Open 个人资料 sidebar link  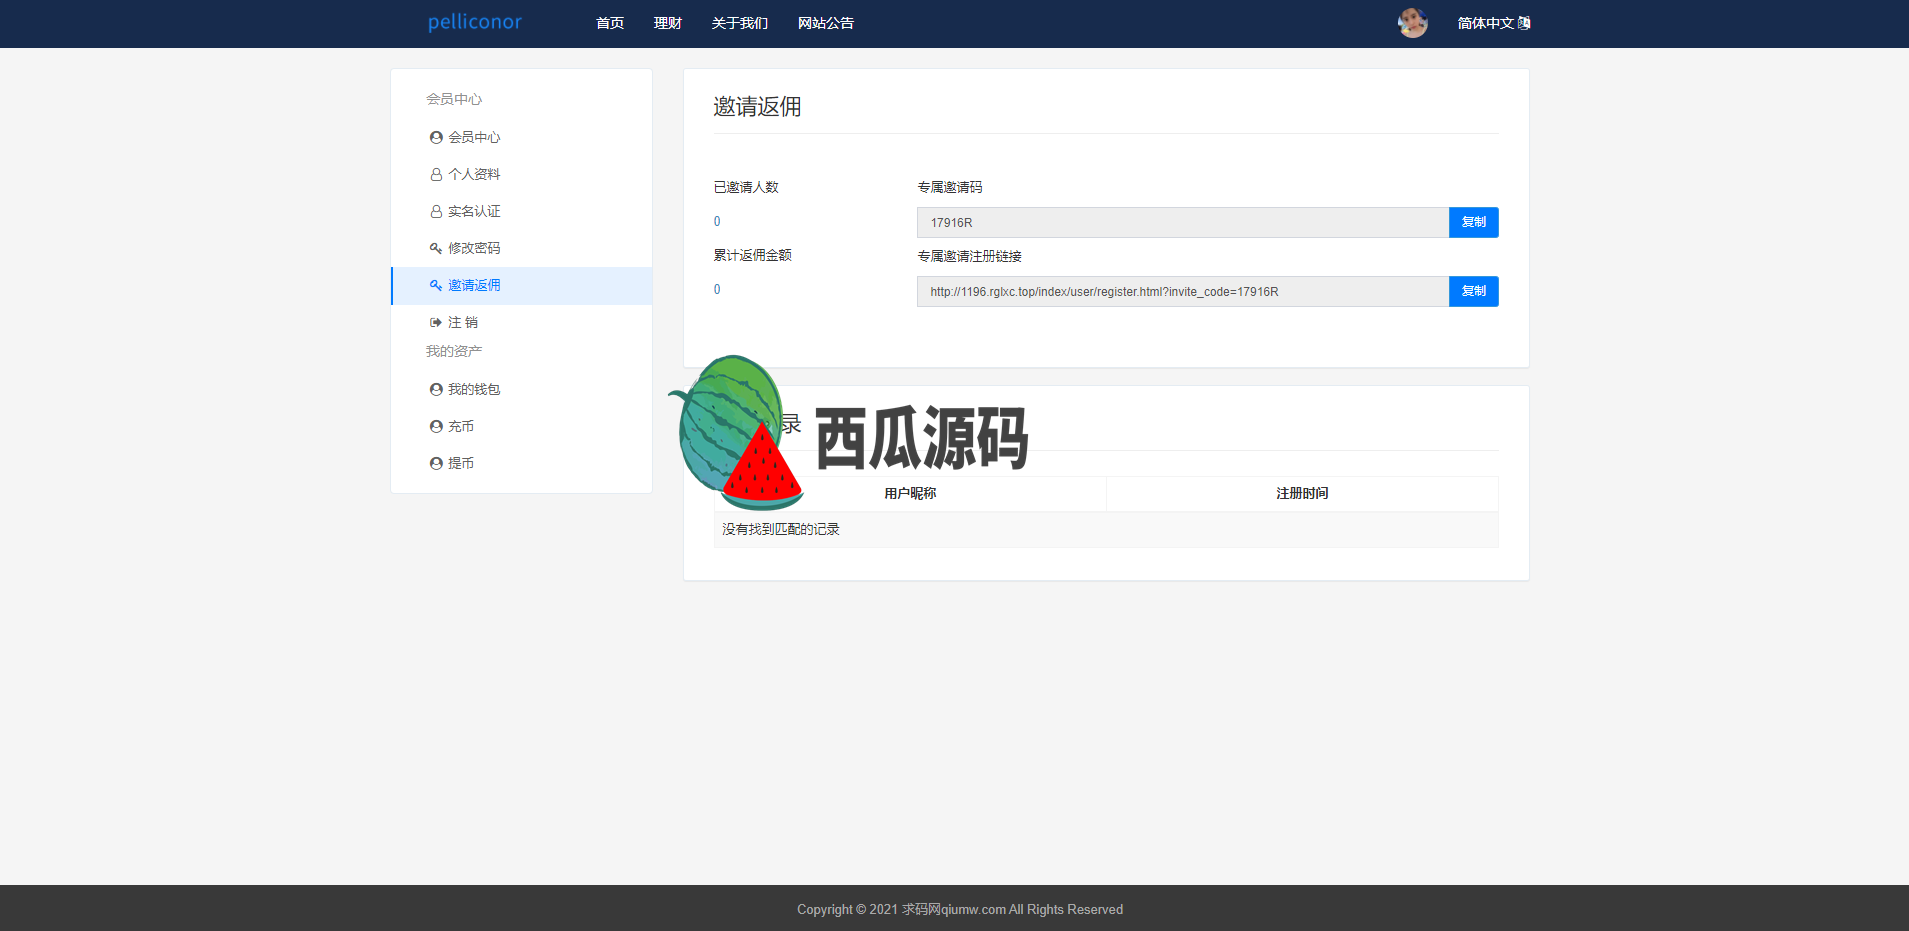click(474, 174)
